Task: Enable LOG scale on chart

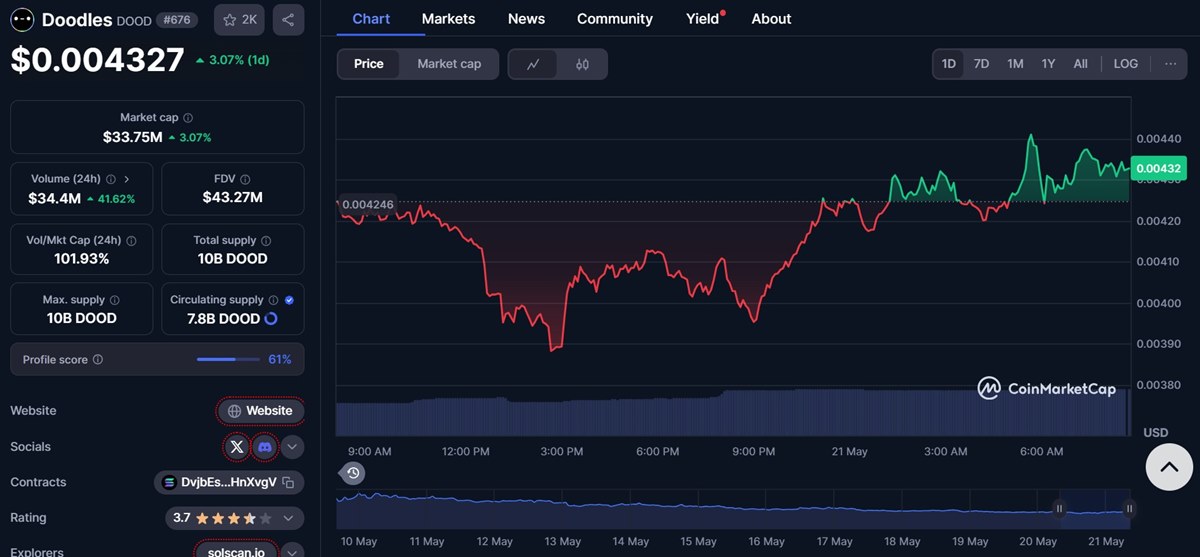Action: point(1125,64)
